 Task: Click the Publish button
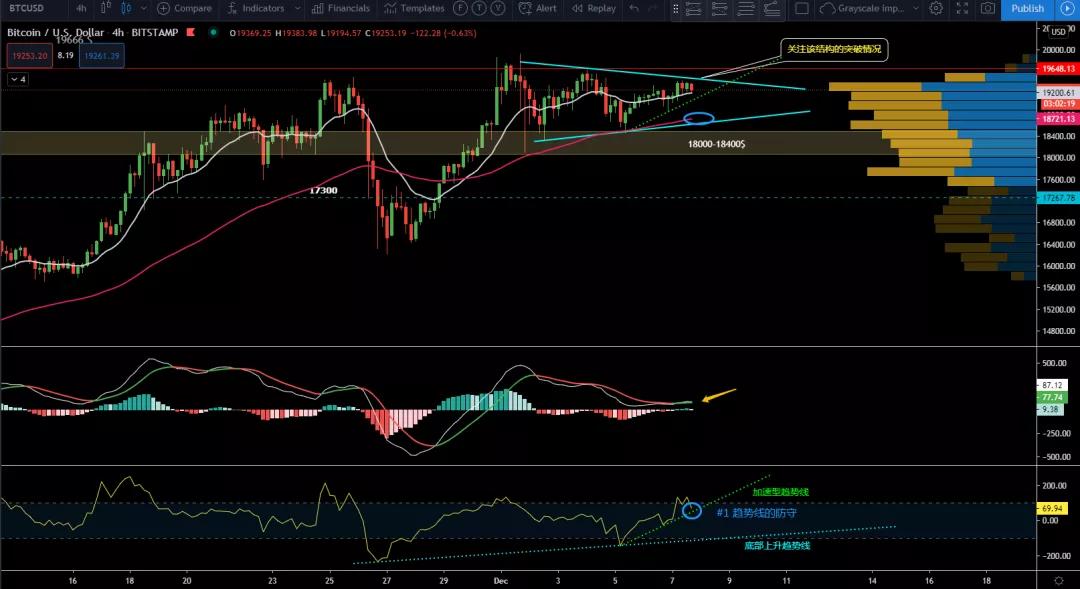tap(1028, 8)
